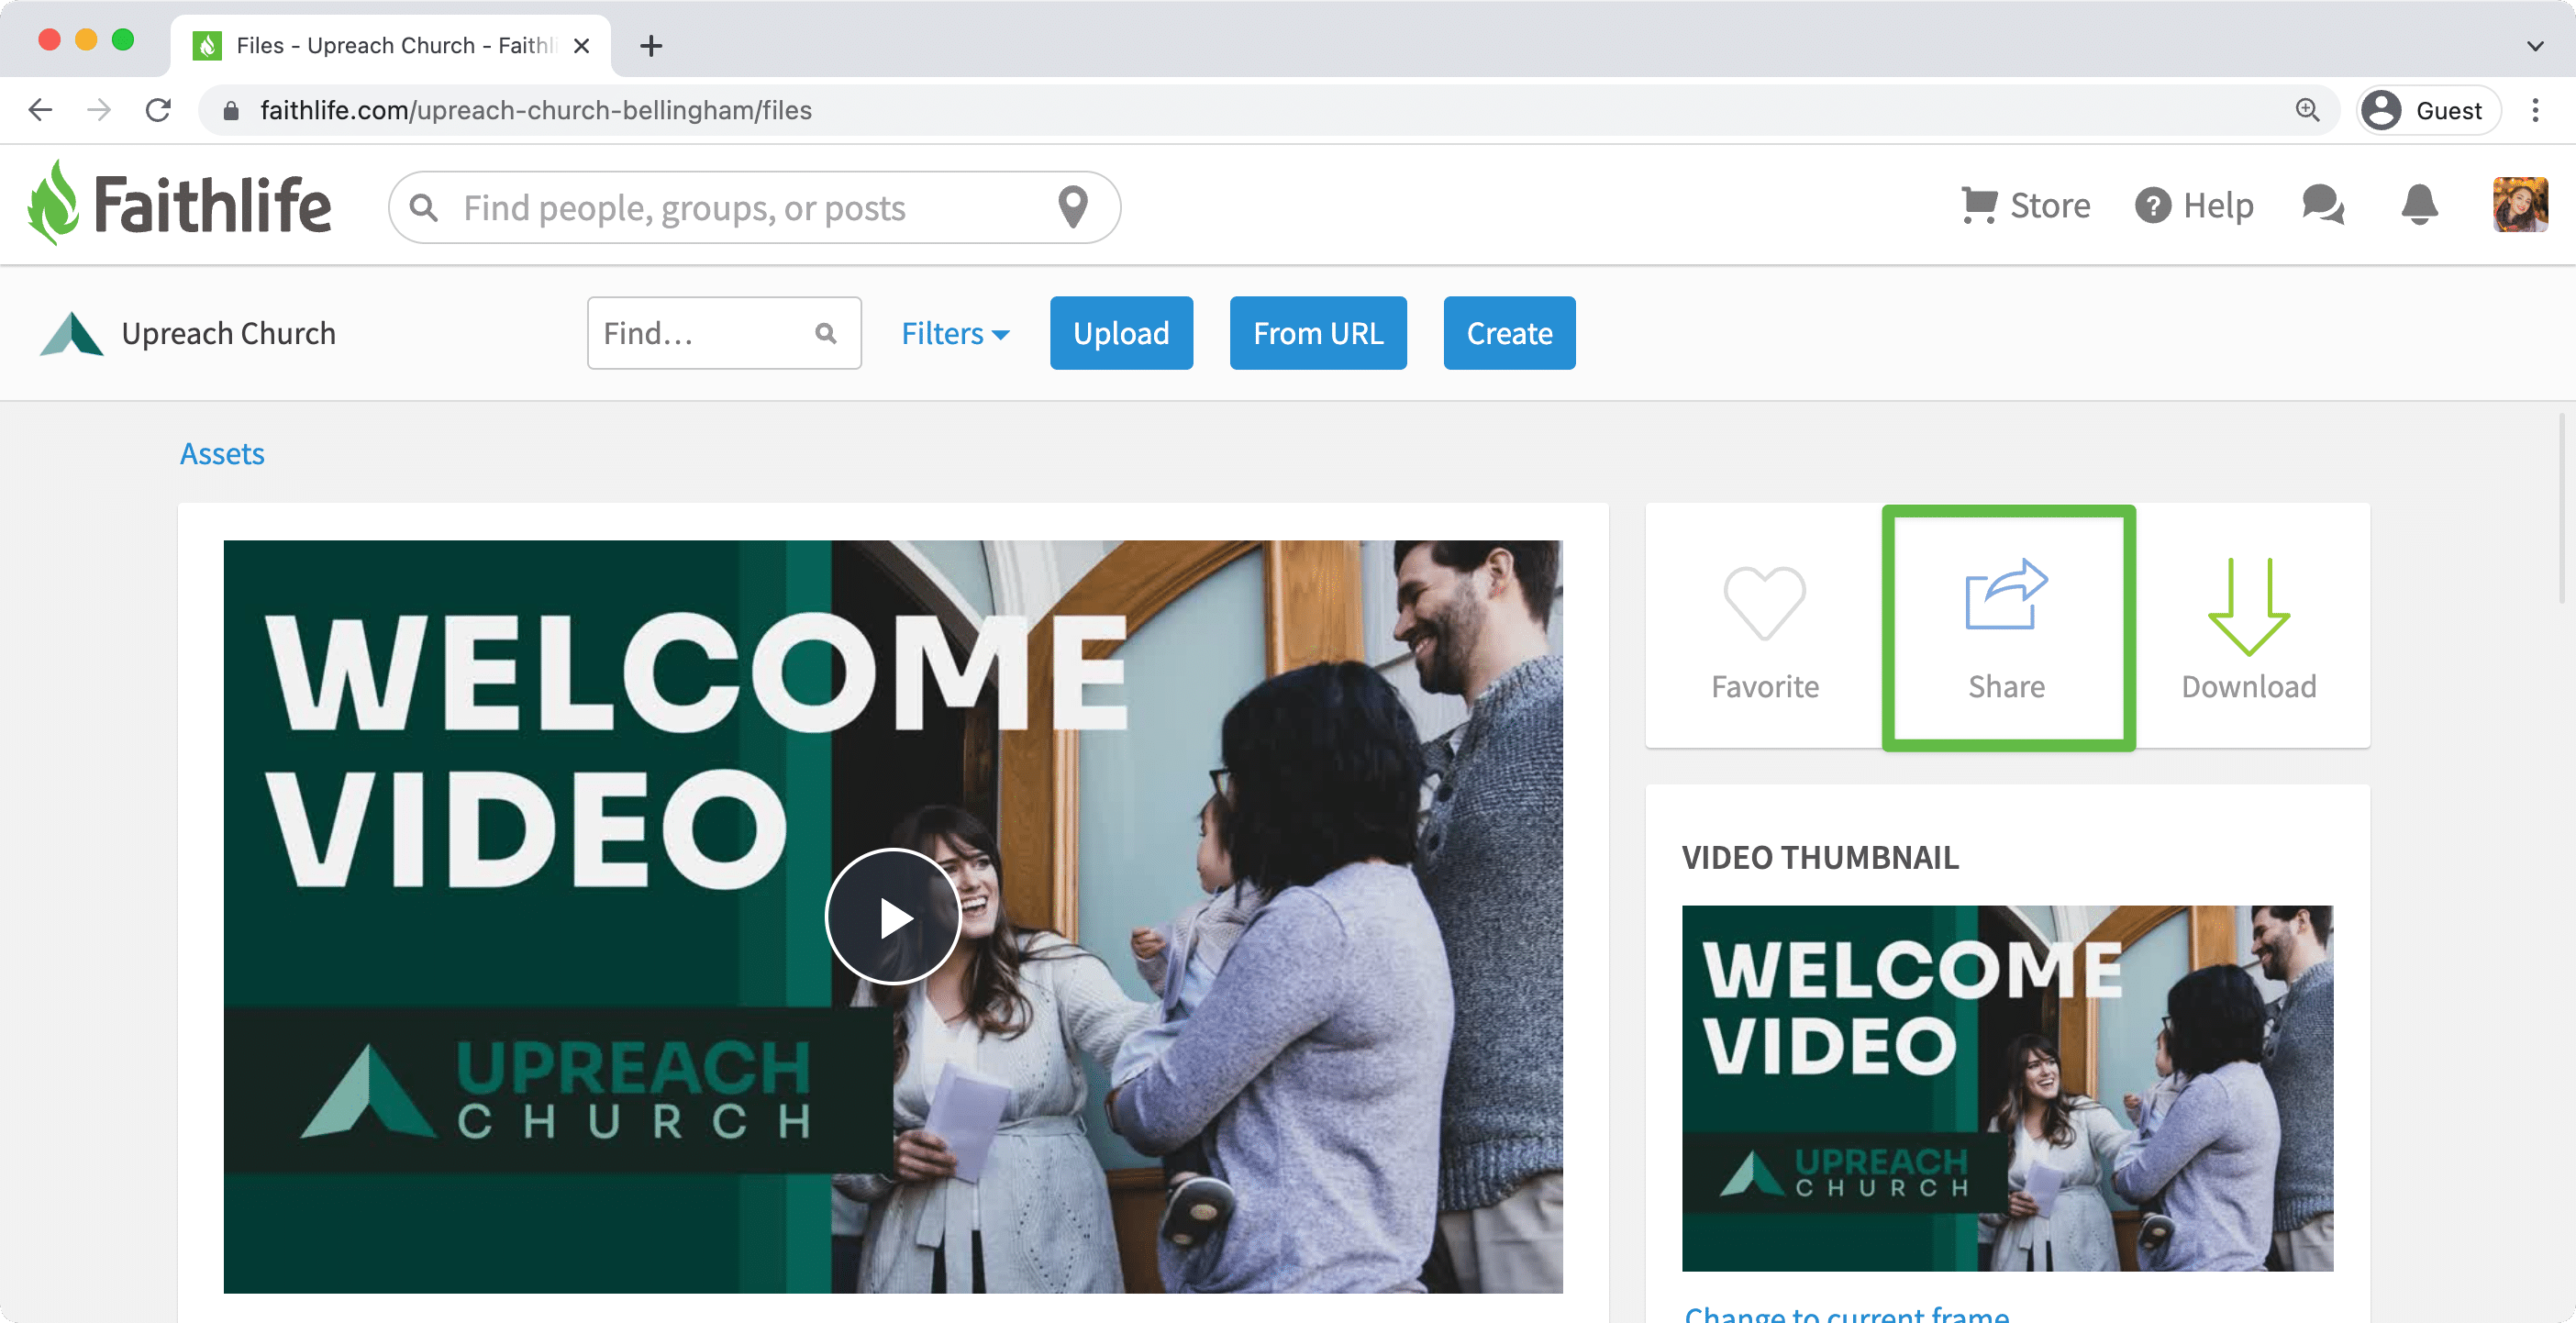Go forward in browser history
2576x1323 pixels.
(99, 110)
